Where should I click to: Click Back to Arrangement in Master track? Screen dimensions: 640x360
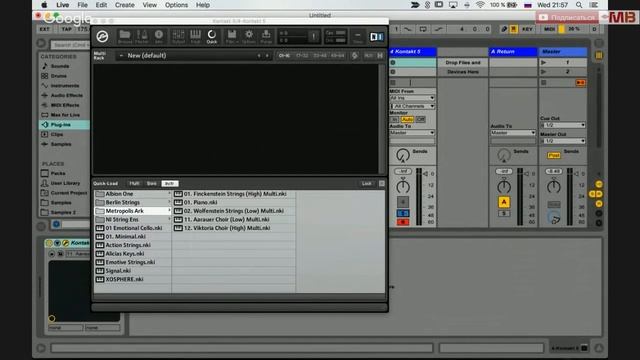click(580, 83)
